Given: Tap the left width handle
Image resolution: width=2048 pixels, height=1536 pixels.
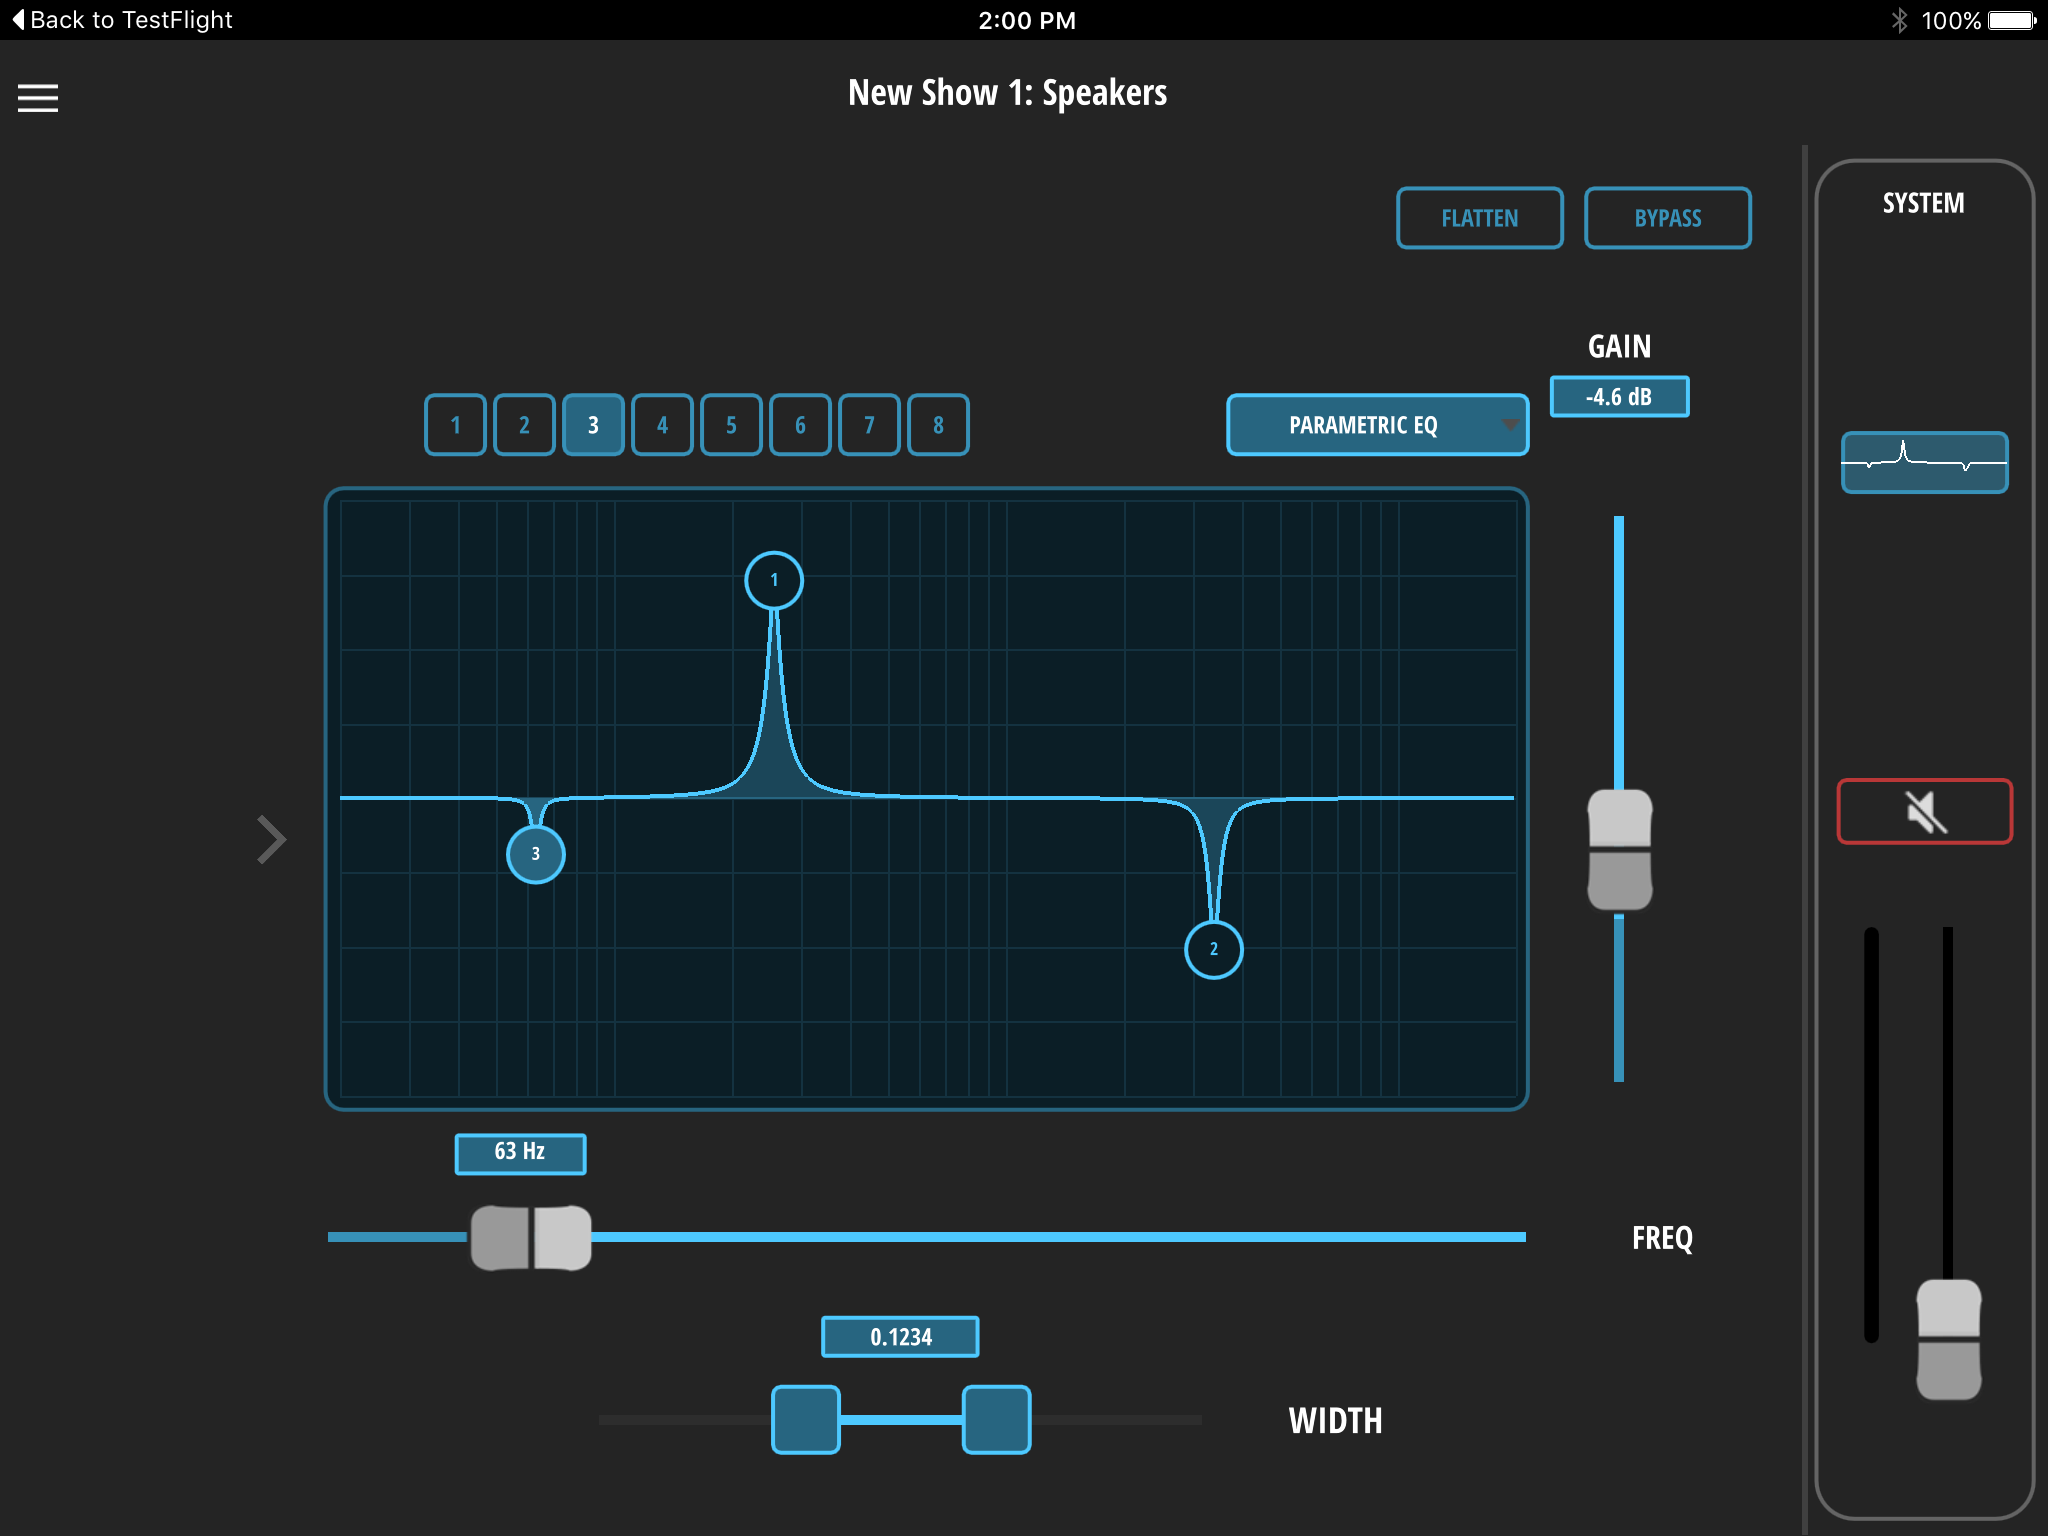Looking at the screenshot, I should coord(805,1419).
